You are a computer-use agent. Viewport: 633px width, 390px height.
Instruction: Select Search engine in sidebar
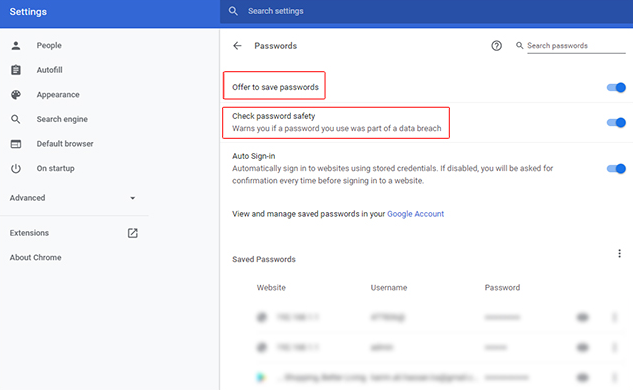62,119
